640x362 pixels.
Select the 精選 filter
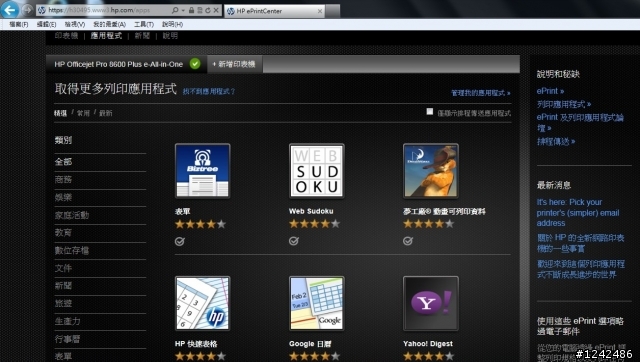click(x=60, y=113)
